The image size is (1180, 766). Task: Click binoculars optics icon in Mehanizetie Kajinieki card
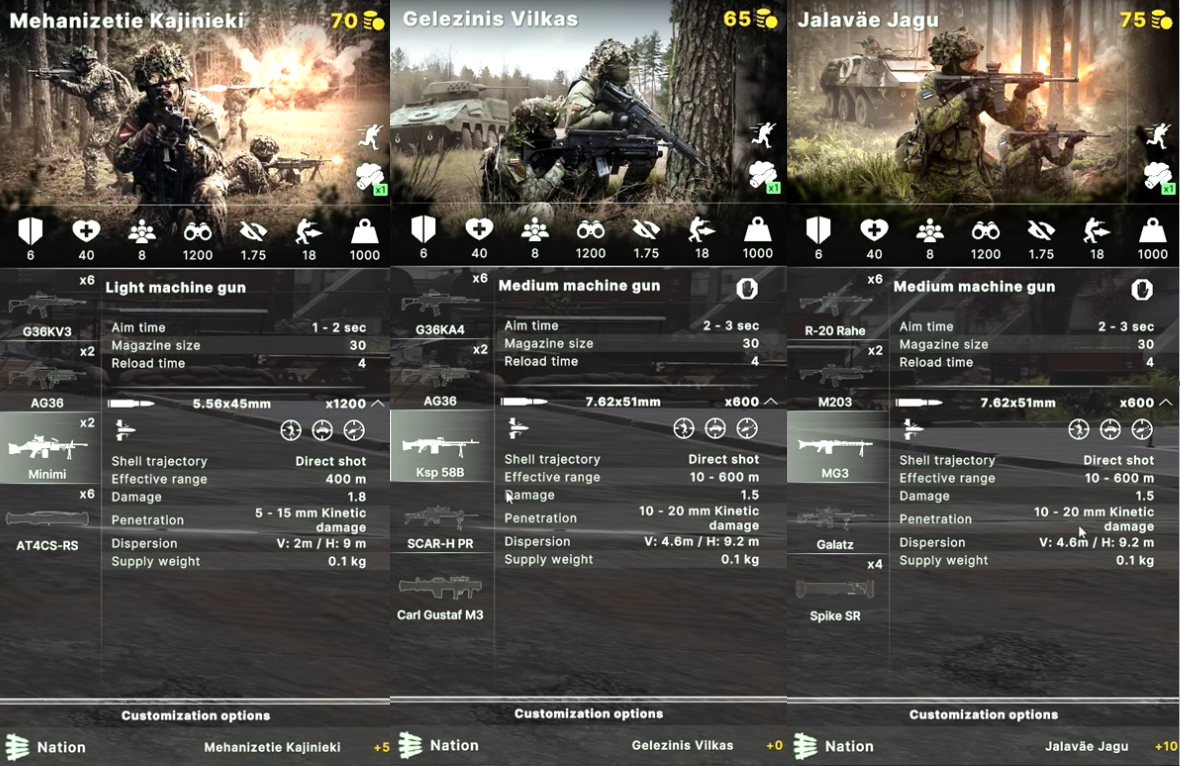tap(197, 232)
